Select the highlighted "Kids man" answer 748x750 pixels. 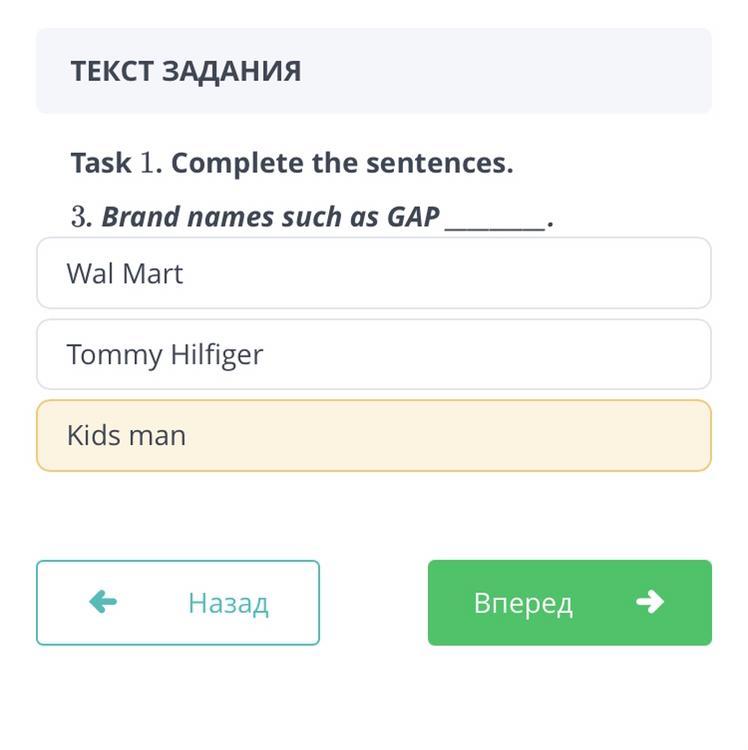coord(373,435)
